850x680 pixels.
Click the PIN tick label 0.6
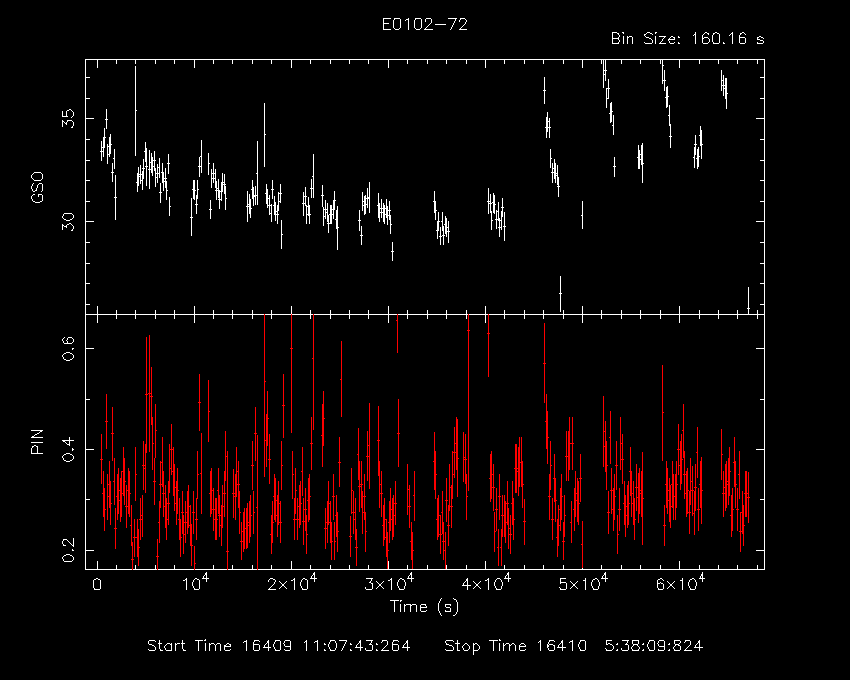coord(68,348)
